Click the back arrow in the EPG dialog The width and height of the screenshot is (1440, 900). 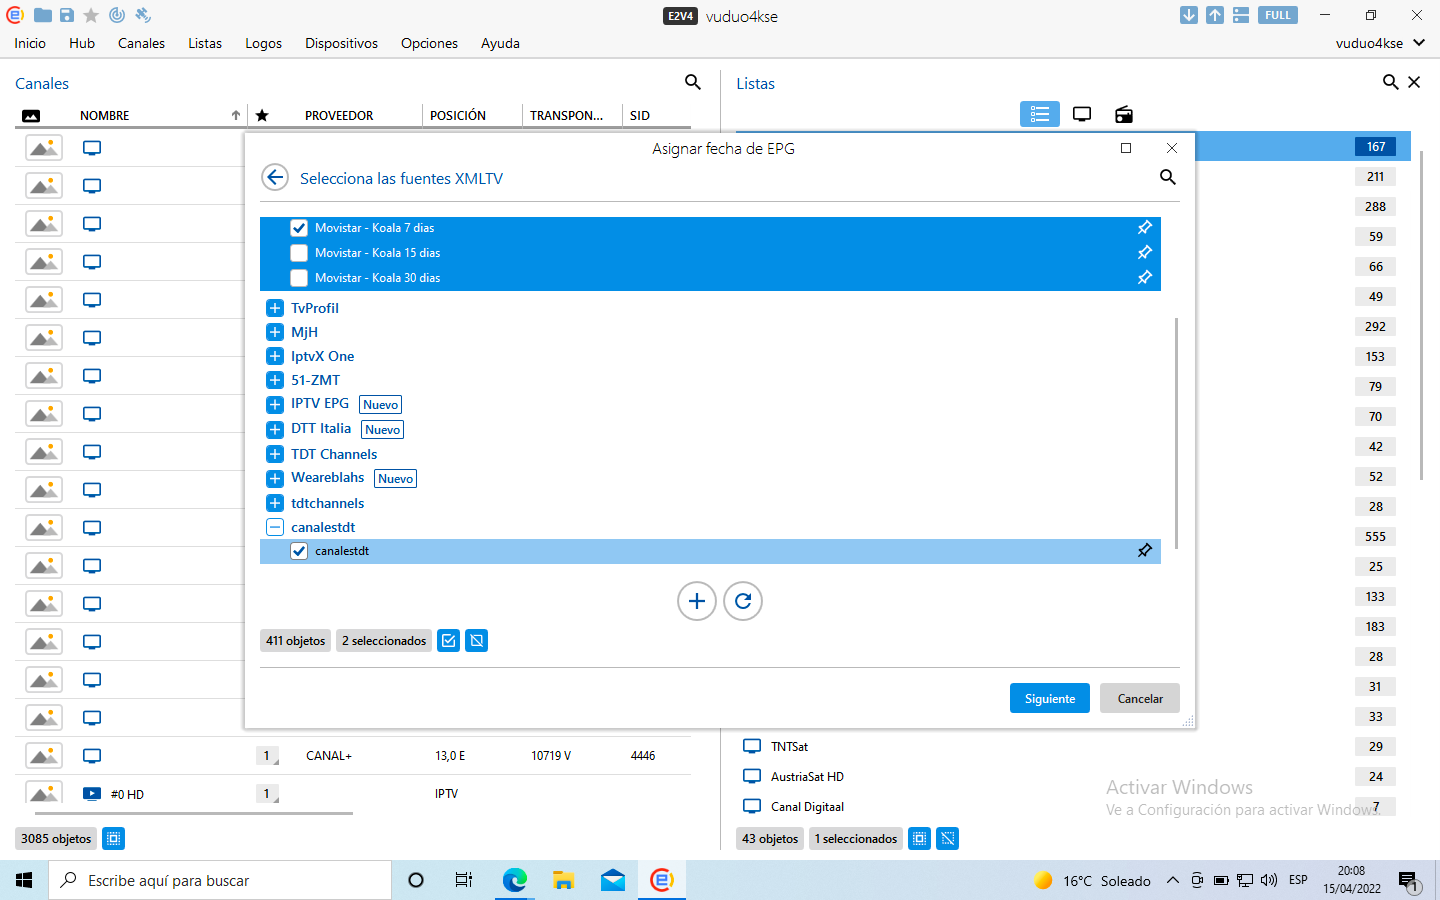click(275, 178)
